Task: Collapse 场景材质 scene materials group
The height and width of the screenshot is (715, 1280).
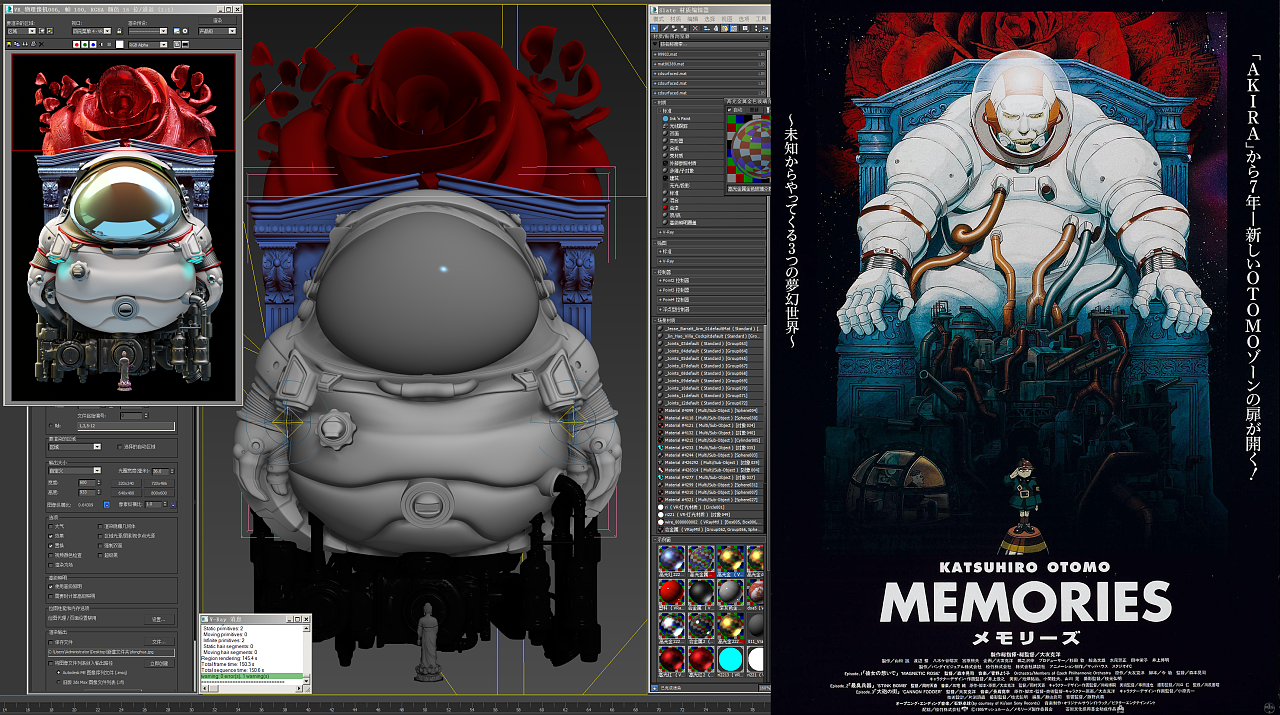Action: [709, 320]
